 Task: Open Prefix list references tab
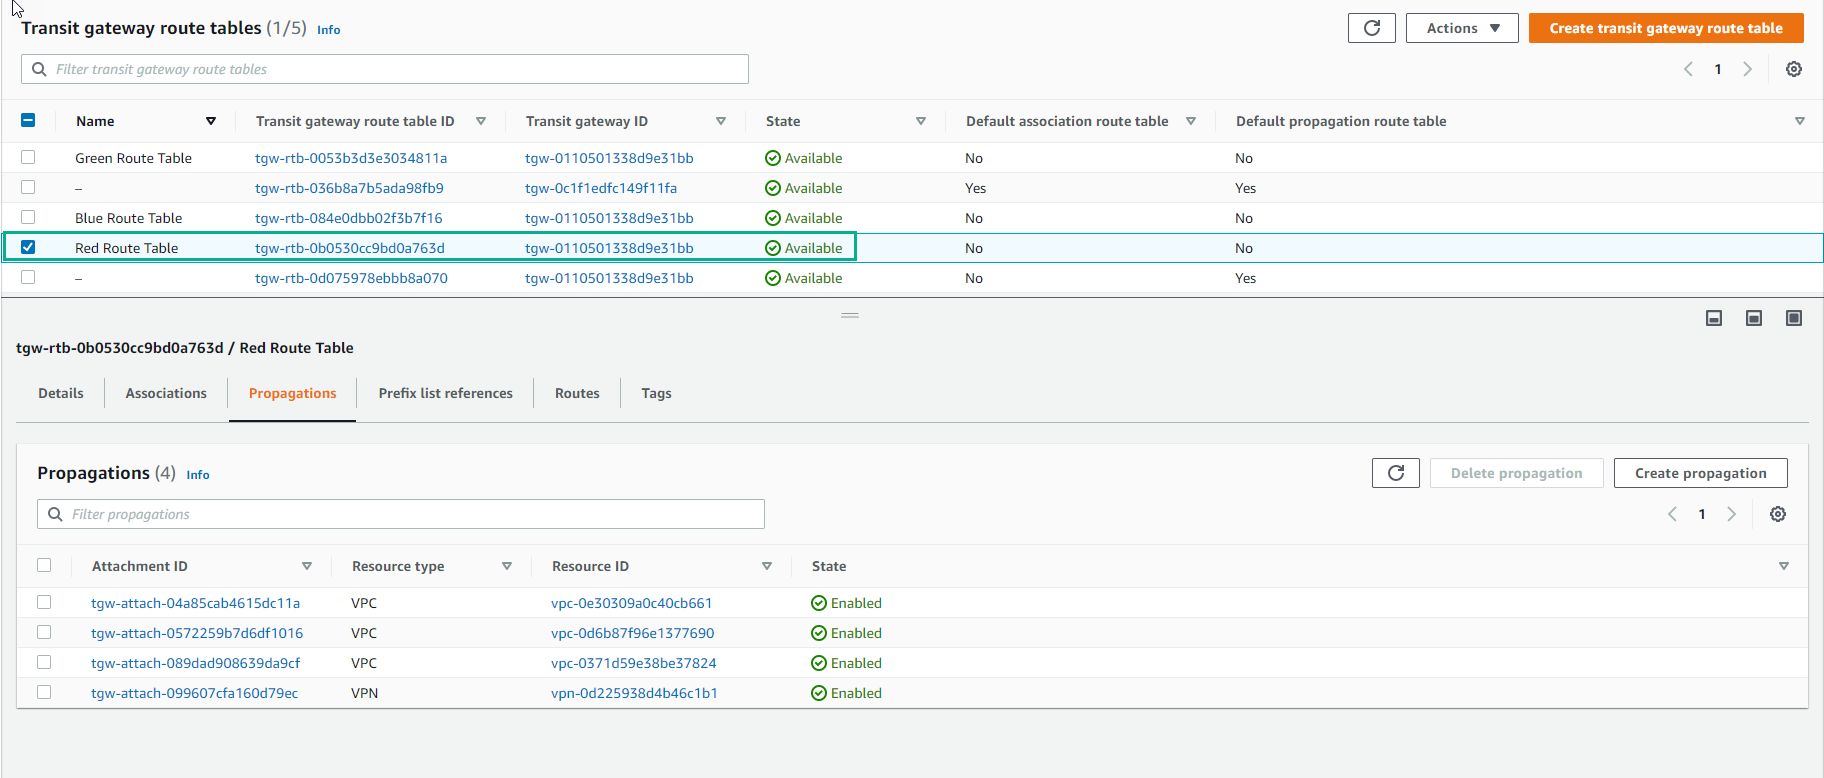point(445,393)
